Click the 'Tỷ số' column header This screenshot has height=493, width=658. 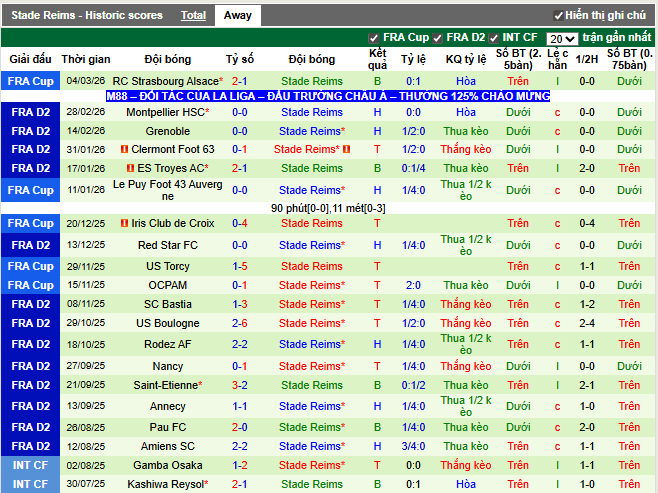(x=240, y=60)
